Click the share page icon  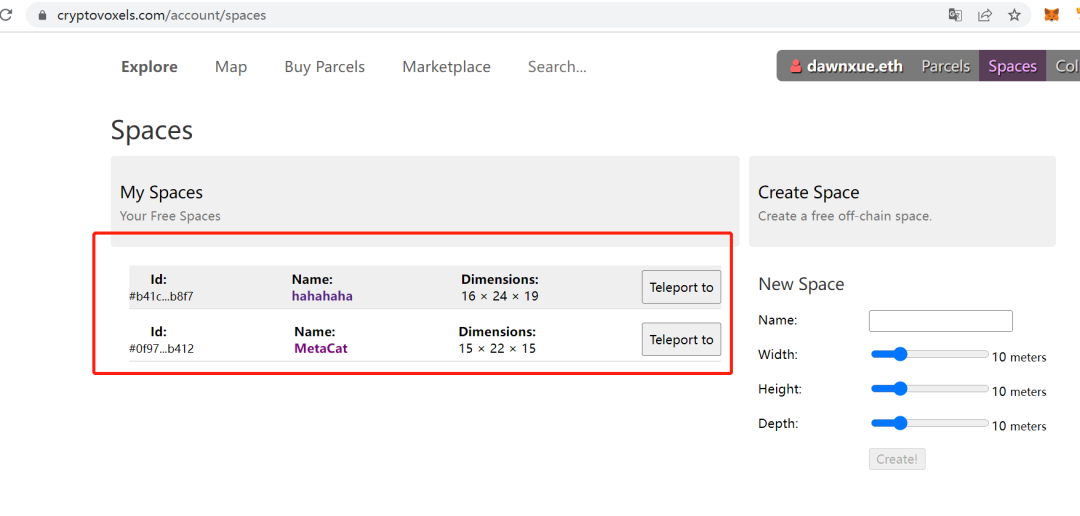985,14
